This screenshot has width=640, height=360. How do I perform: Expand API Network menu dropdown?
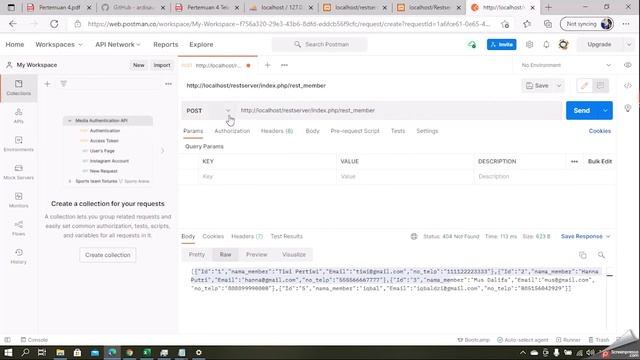(118, 44)
